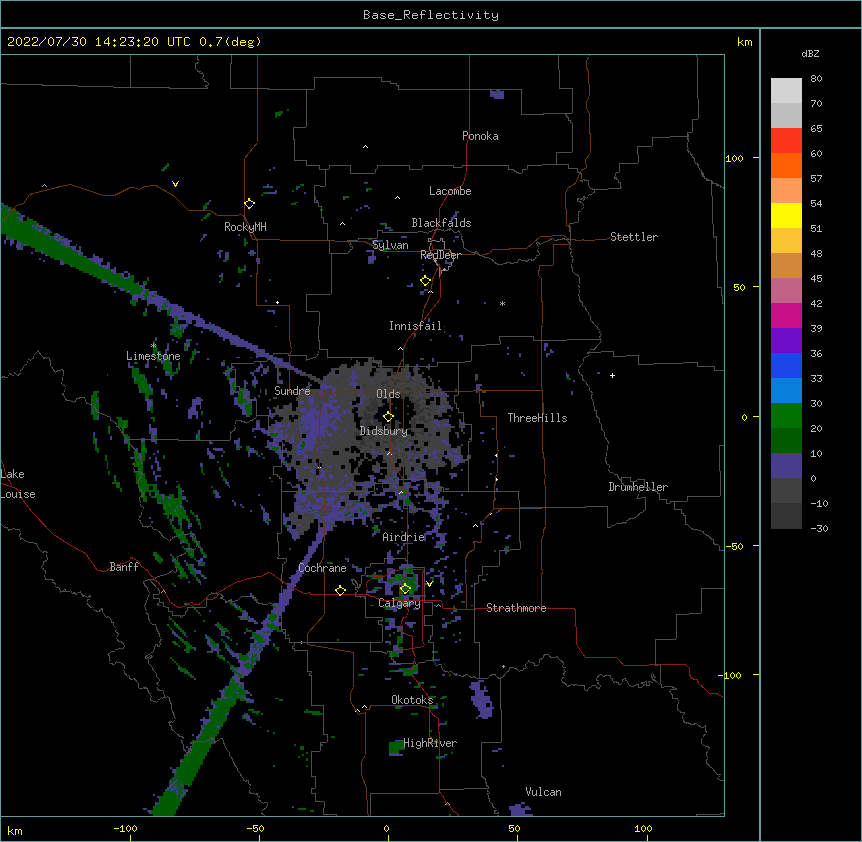This screenshot has width=862, height=842.
Task: Select the purple 10 dBZ color swatch
Action: point(786,466)
